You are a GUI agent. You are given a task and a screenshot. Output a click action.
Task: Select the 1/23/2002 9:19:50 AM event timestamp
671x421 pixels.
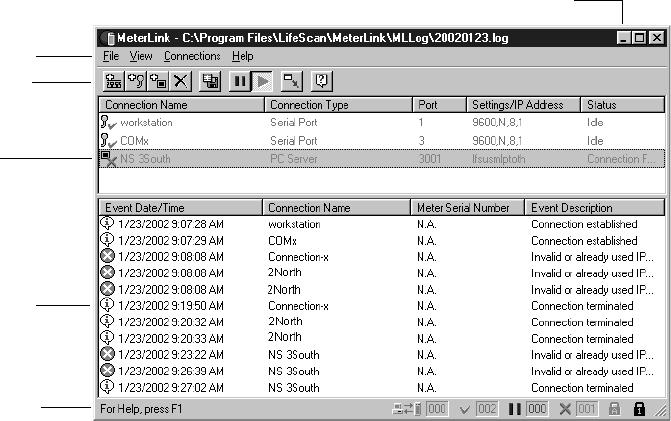click(x=171, y=306)
